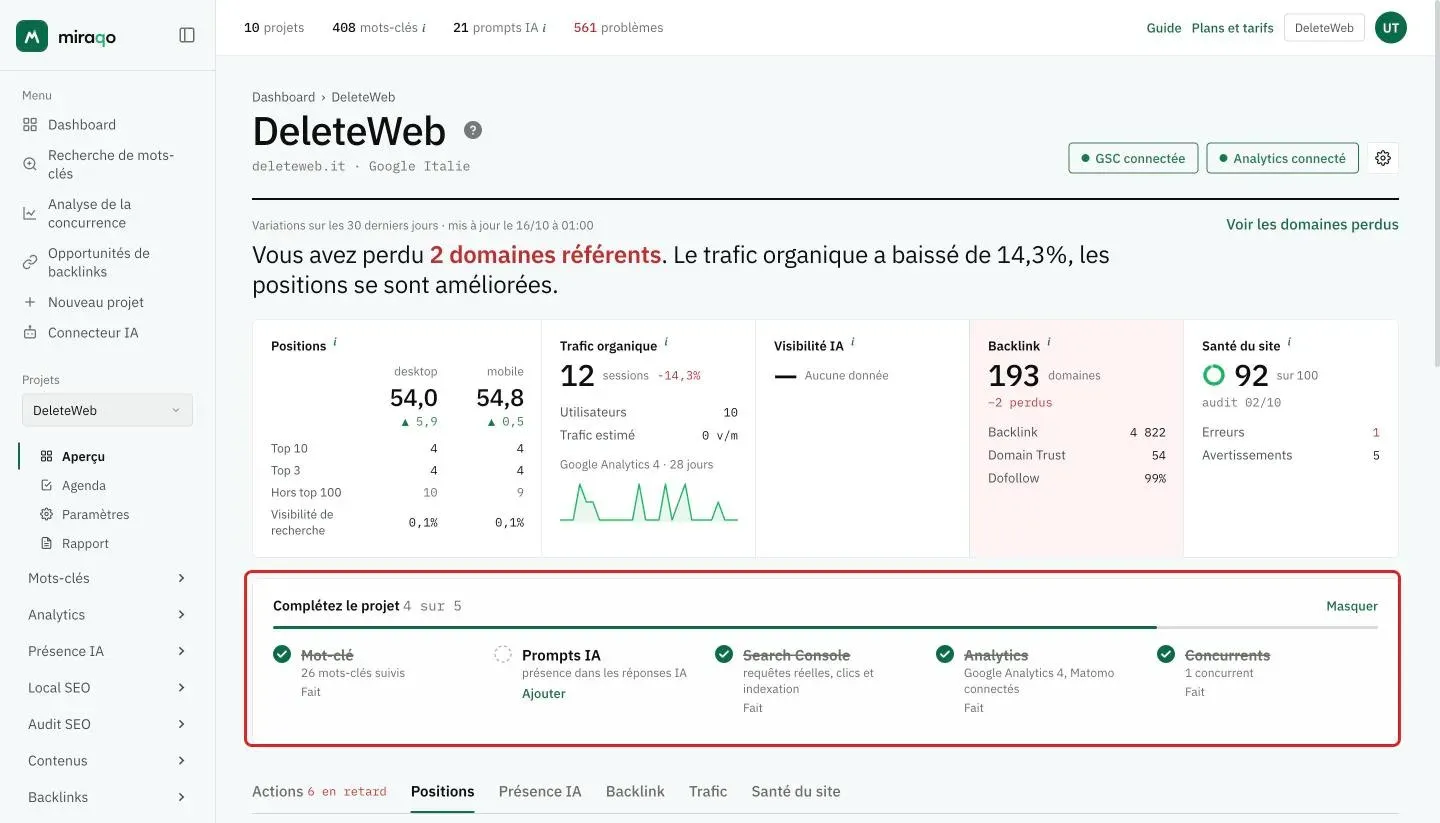Click the project completion progress bar

[x=825, y=627]
